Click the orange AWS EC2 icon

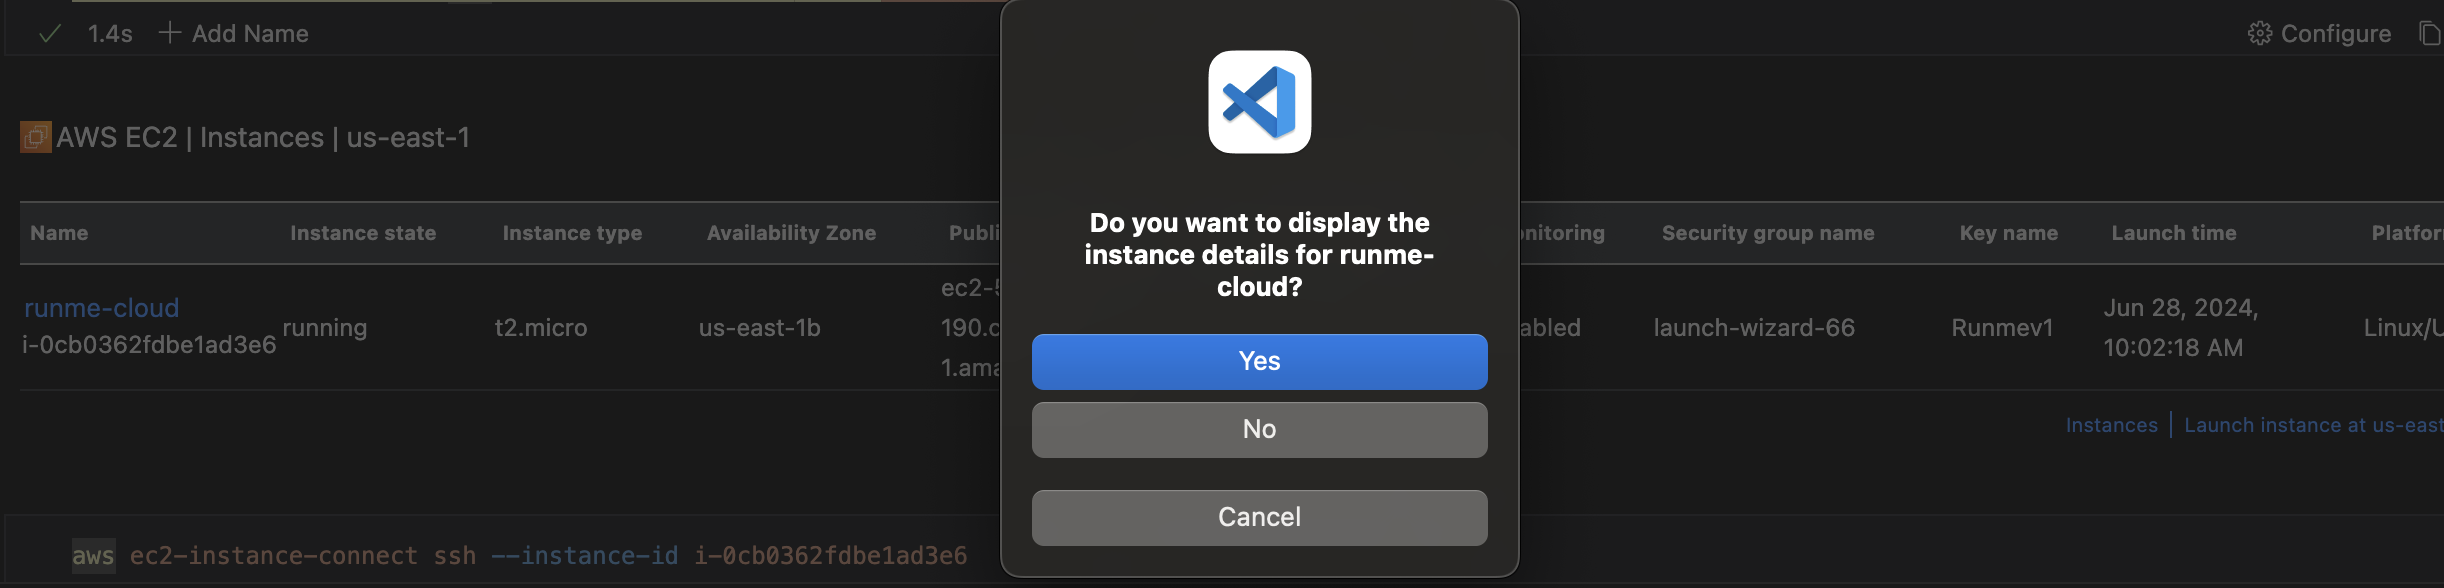pos(36,137)
